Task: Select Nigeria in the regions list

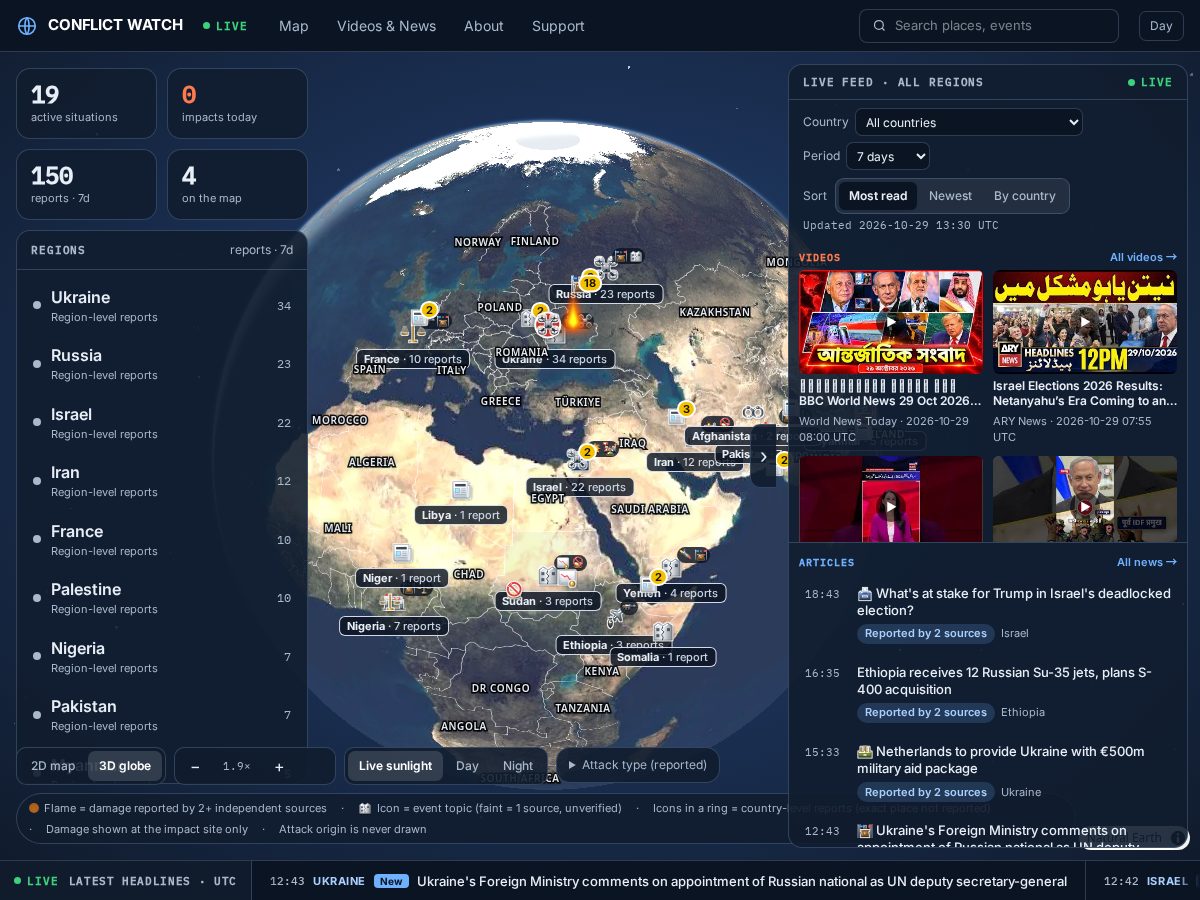Action: (161, 658)
